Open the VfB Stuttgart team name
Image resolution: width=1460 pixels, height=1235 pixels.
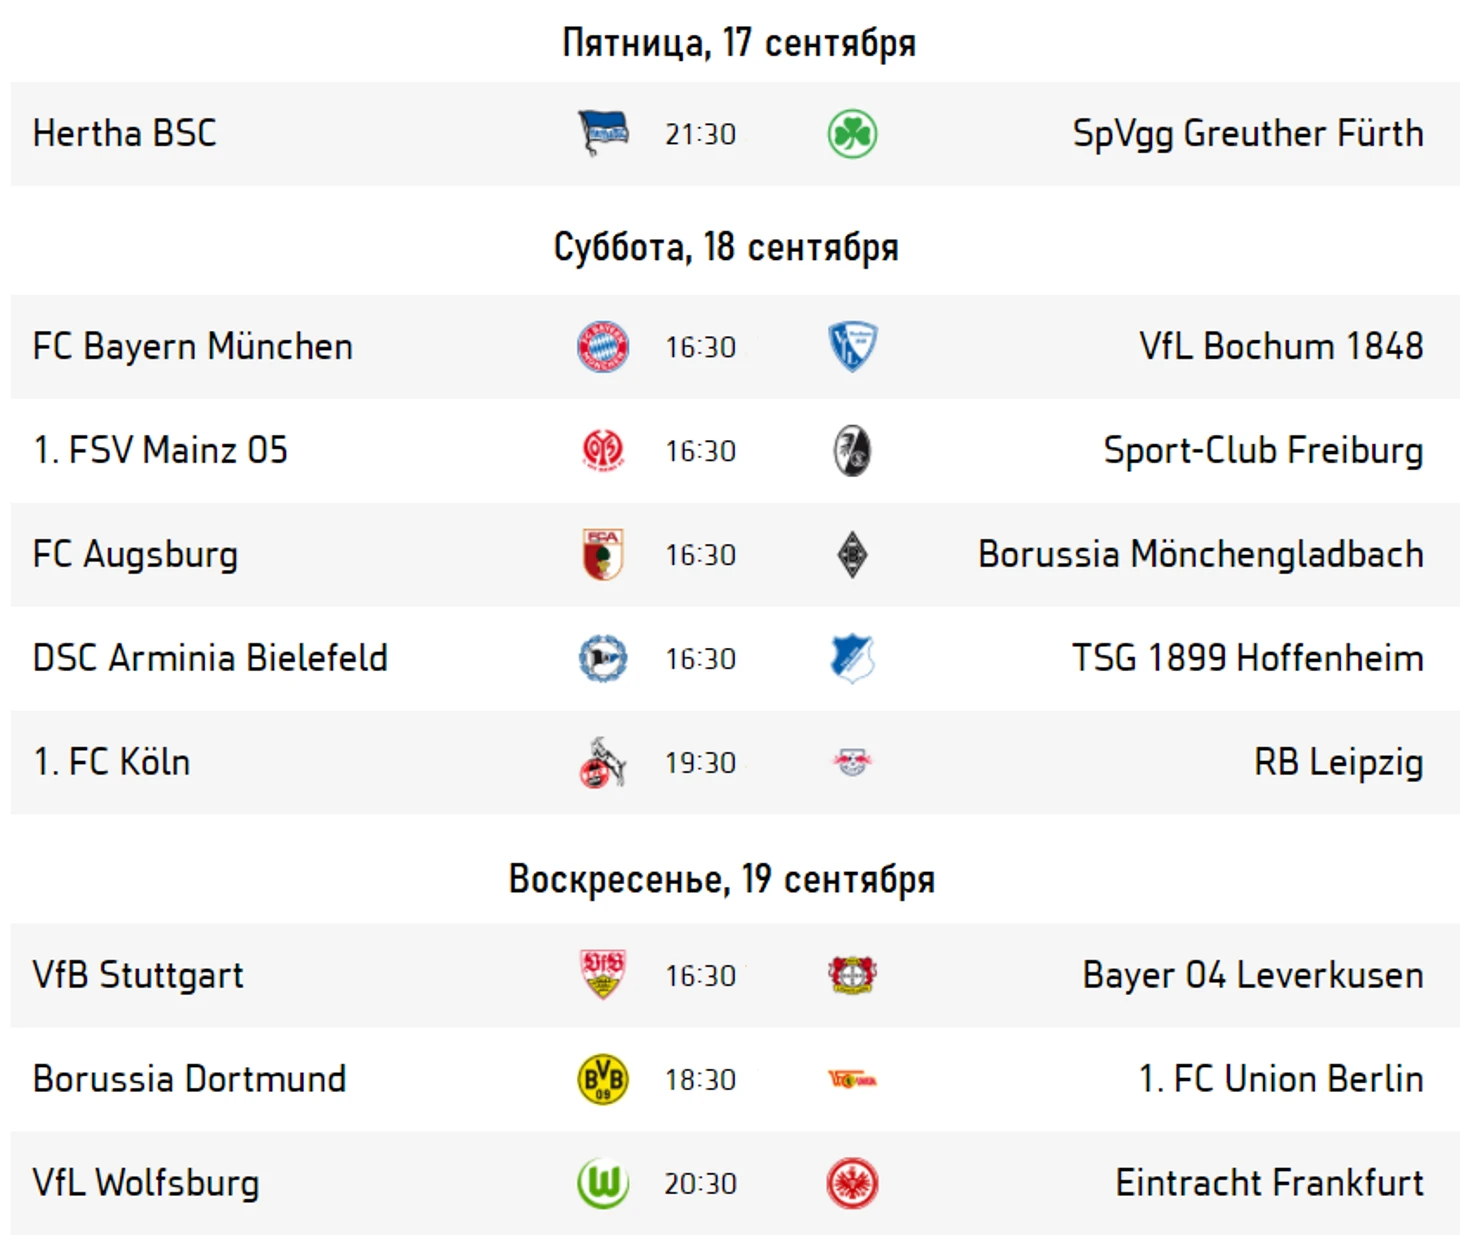point(138,975)
